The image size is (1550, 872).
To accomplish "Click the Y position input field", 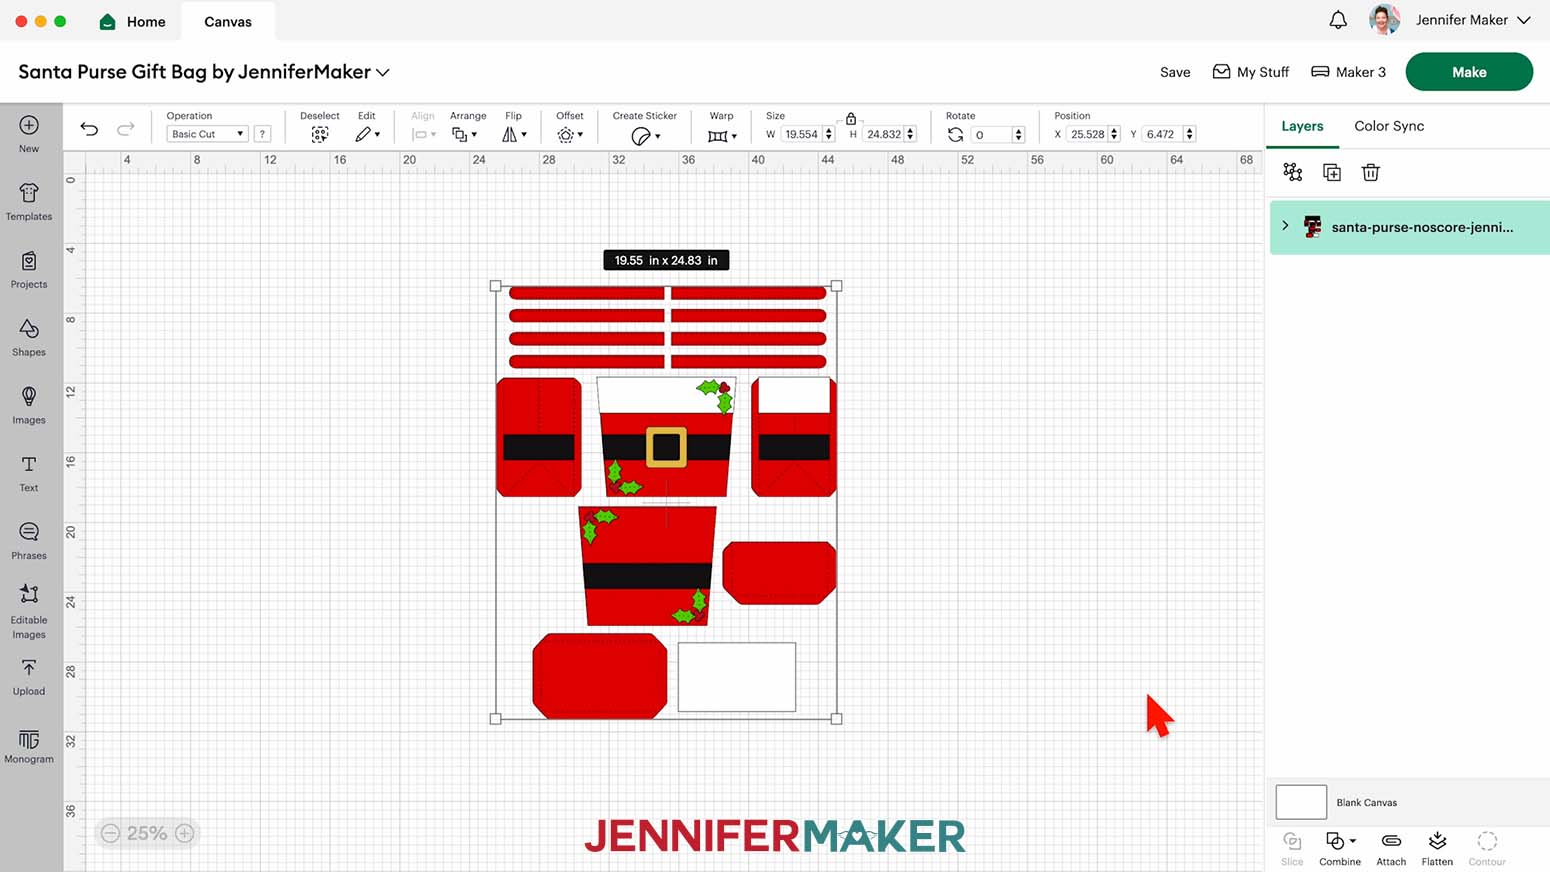I will [x=1163, y=134].
